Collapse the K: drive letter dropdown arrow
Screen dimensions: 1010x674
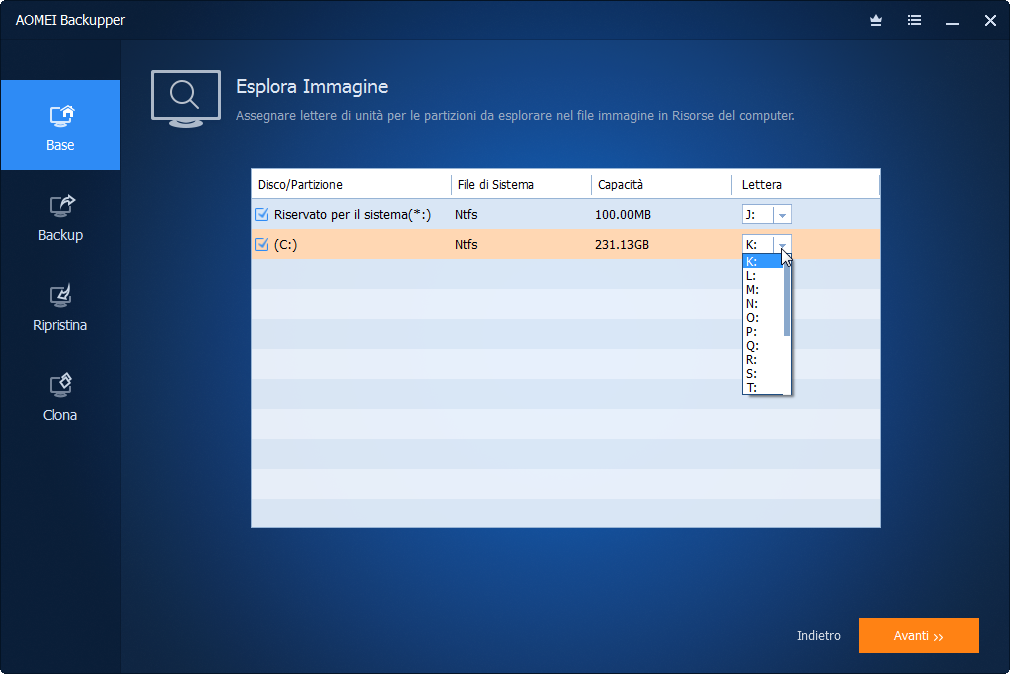pyautogui.click(x=782, y=245)
